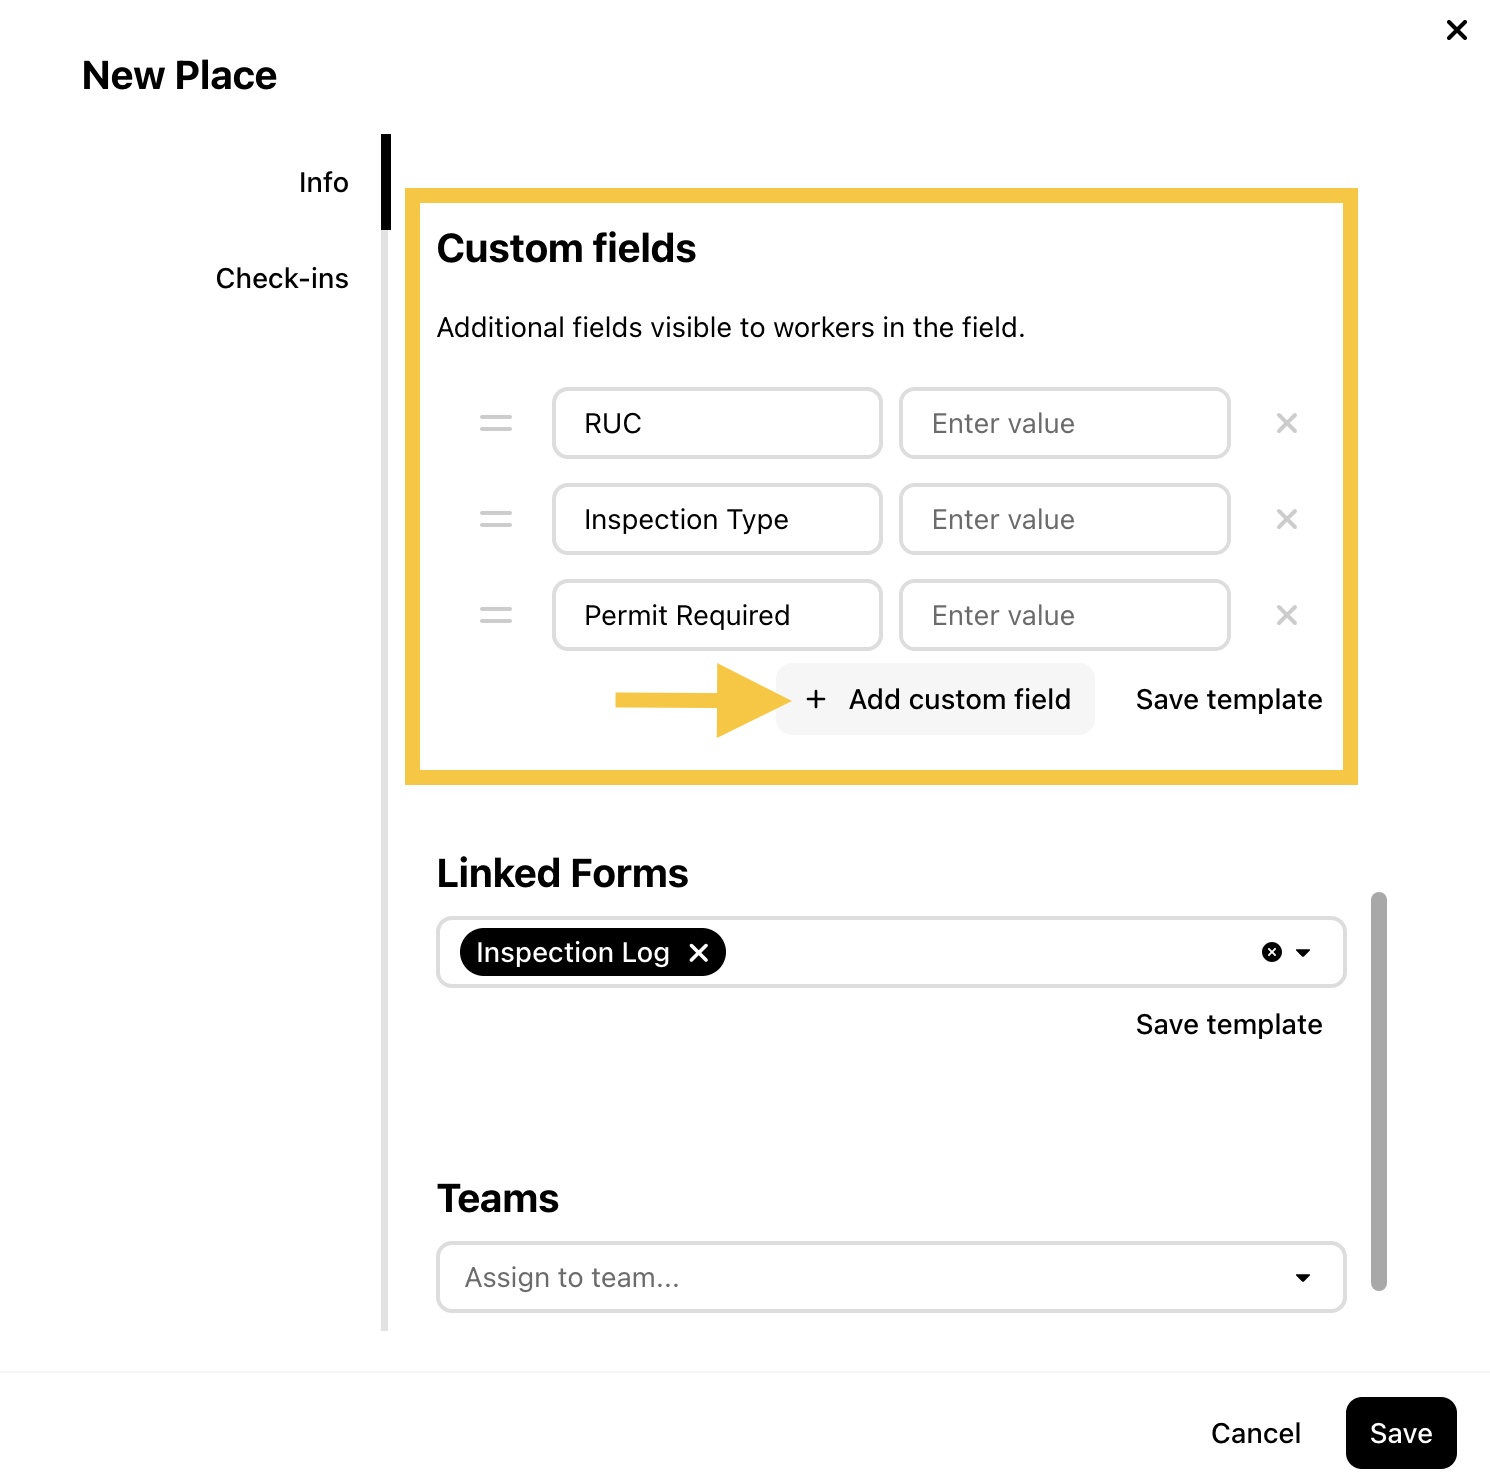1490x1484 pixels.
Task: Delete the Permit Required field row
Action: [x=1286, y=615]
